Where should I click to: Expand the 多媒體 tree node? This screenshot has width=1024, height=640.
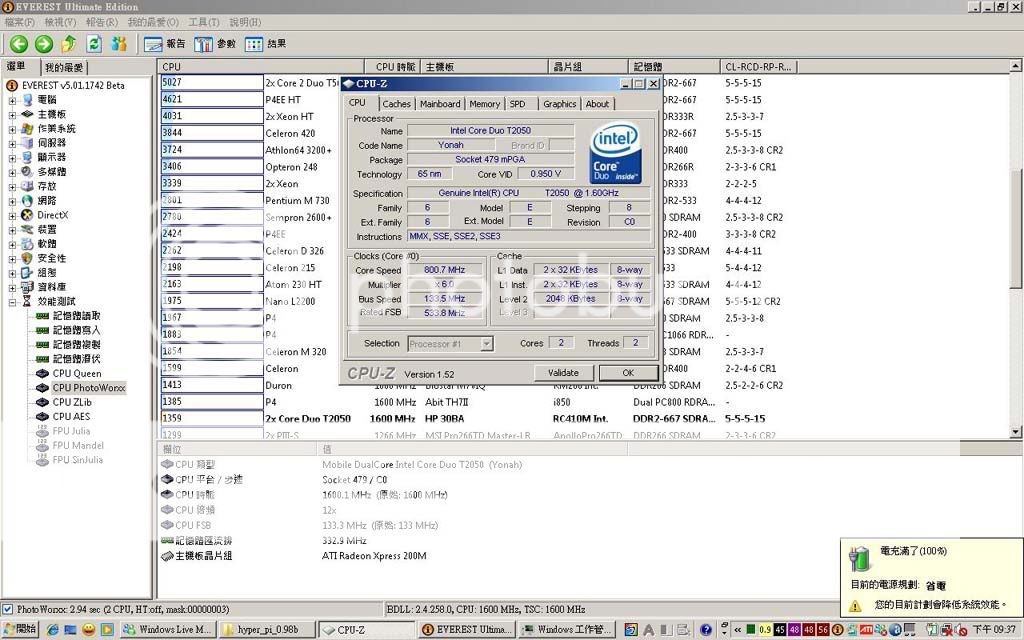click(x=12, y=172)
